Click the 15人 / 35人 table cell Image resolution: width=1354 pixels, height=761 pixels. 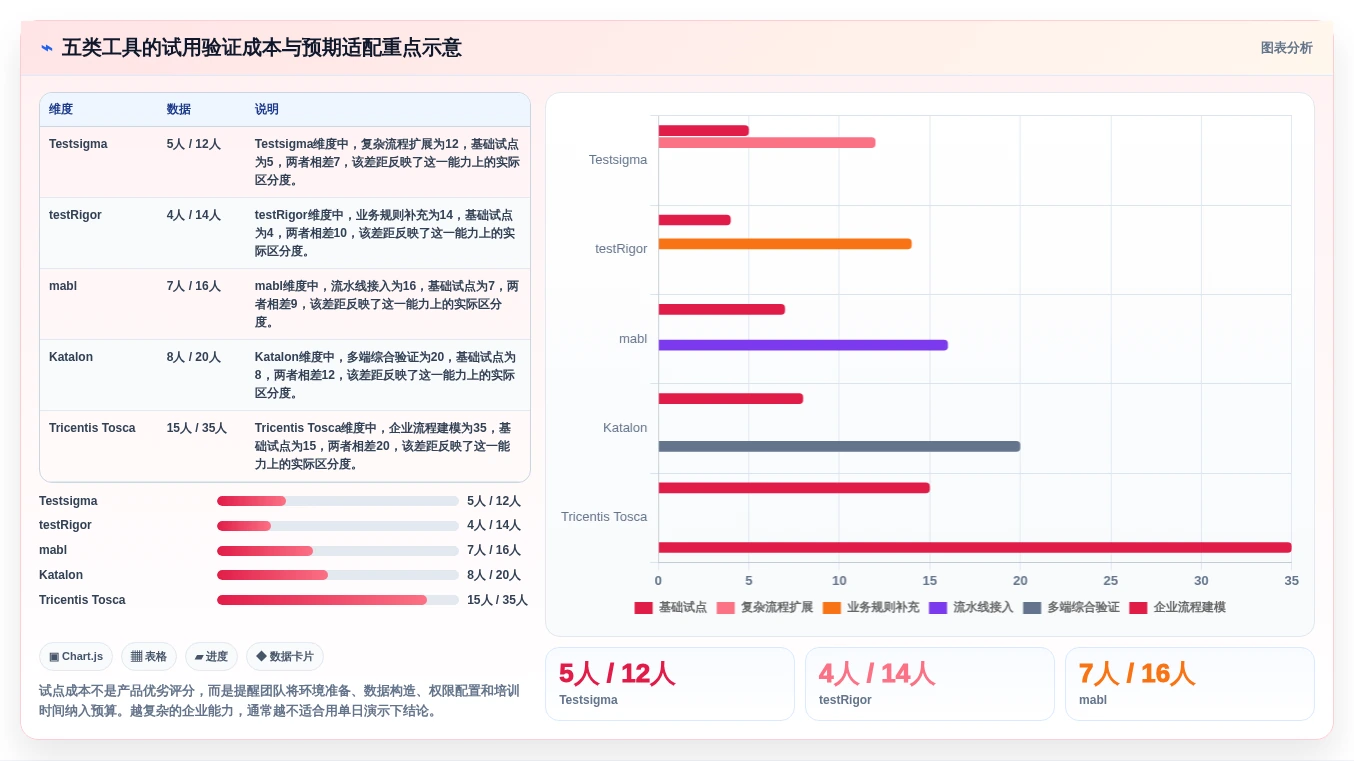197,428
